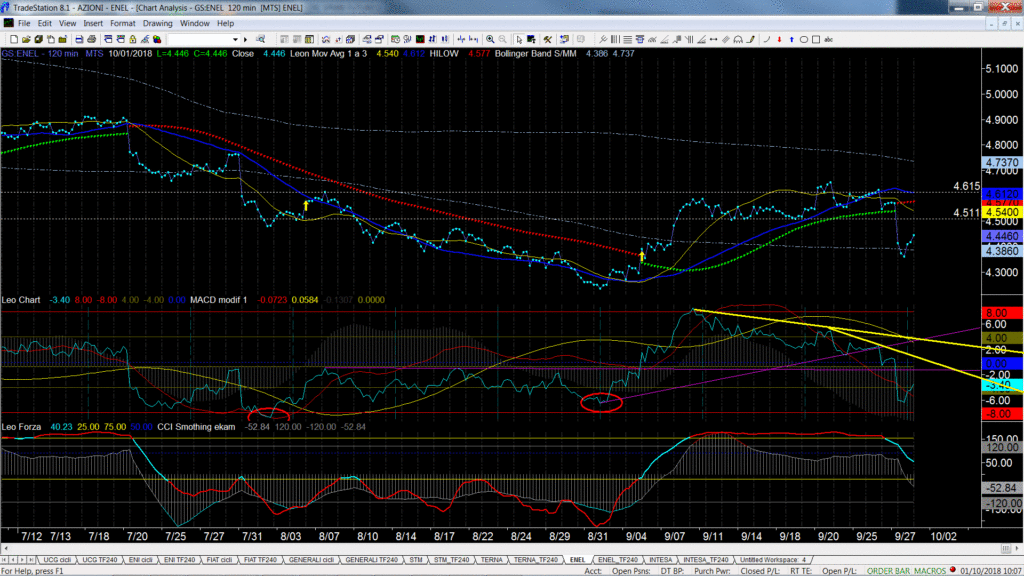The width and height of the screenshot is (1024, 576).
Task: Click the padlock toolbar icon
Action: pos(133,40)
